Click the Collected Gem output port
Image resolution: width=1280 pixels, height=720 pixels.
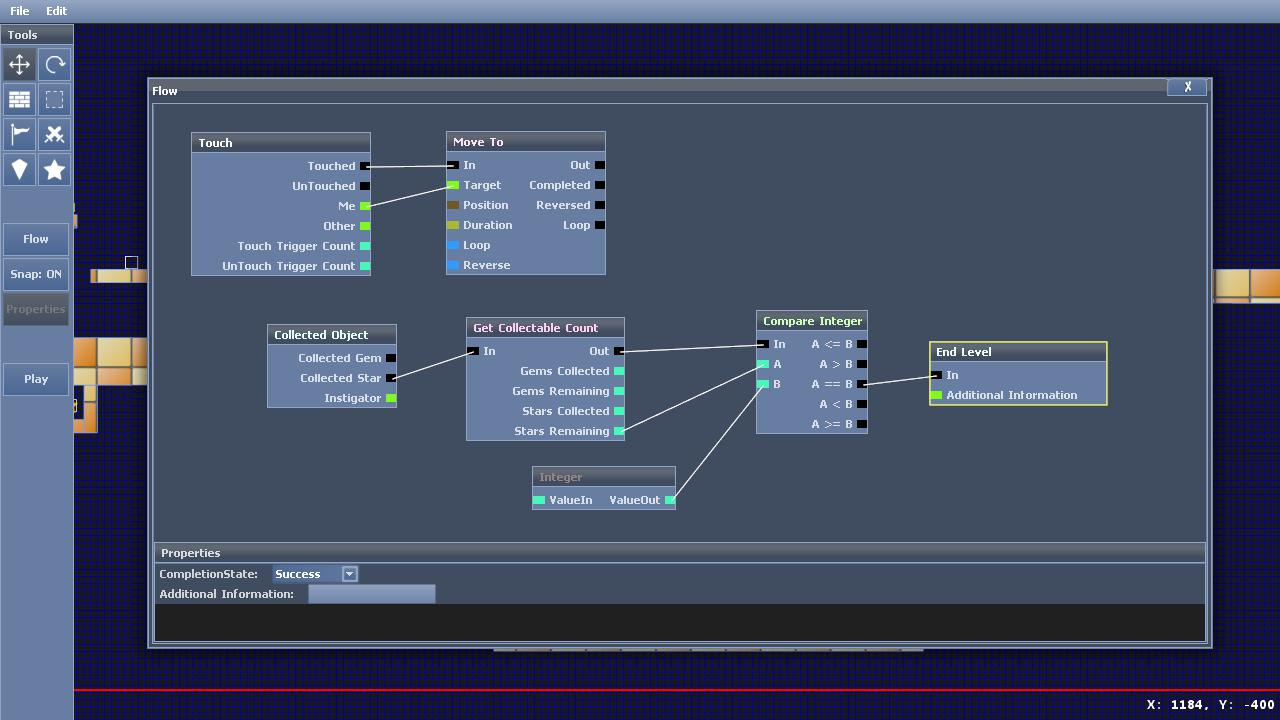tap(391, 358)
